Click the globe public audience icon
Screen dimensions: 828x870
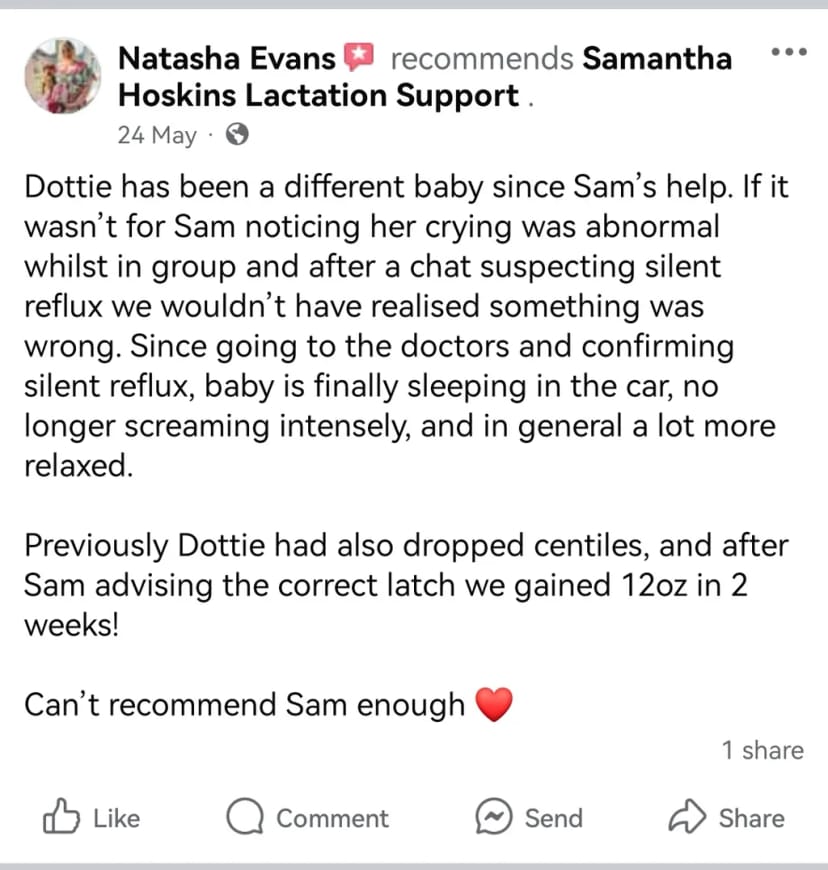238,134
